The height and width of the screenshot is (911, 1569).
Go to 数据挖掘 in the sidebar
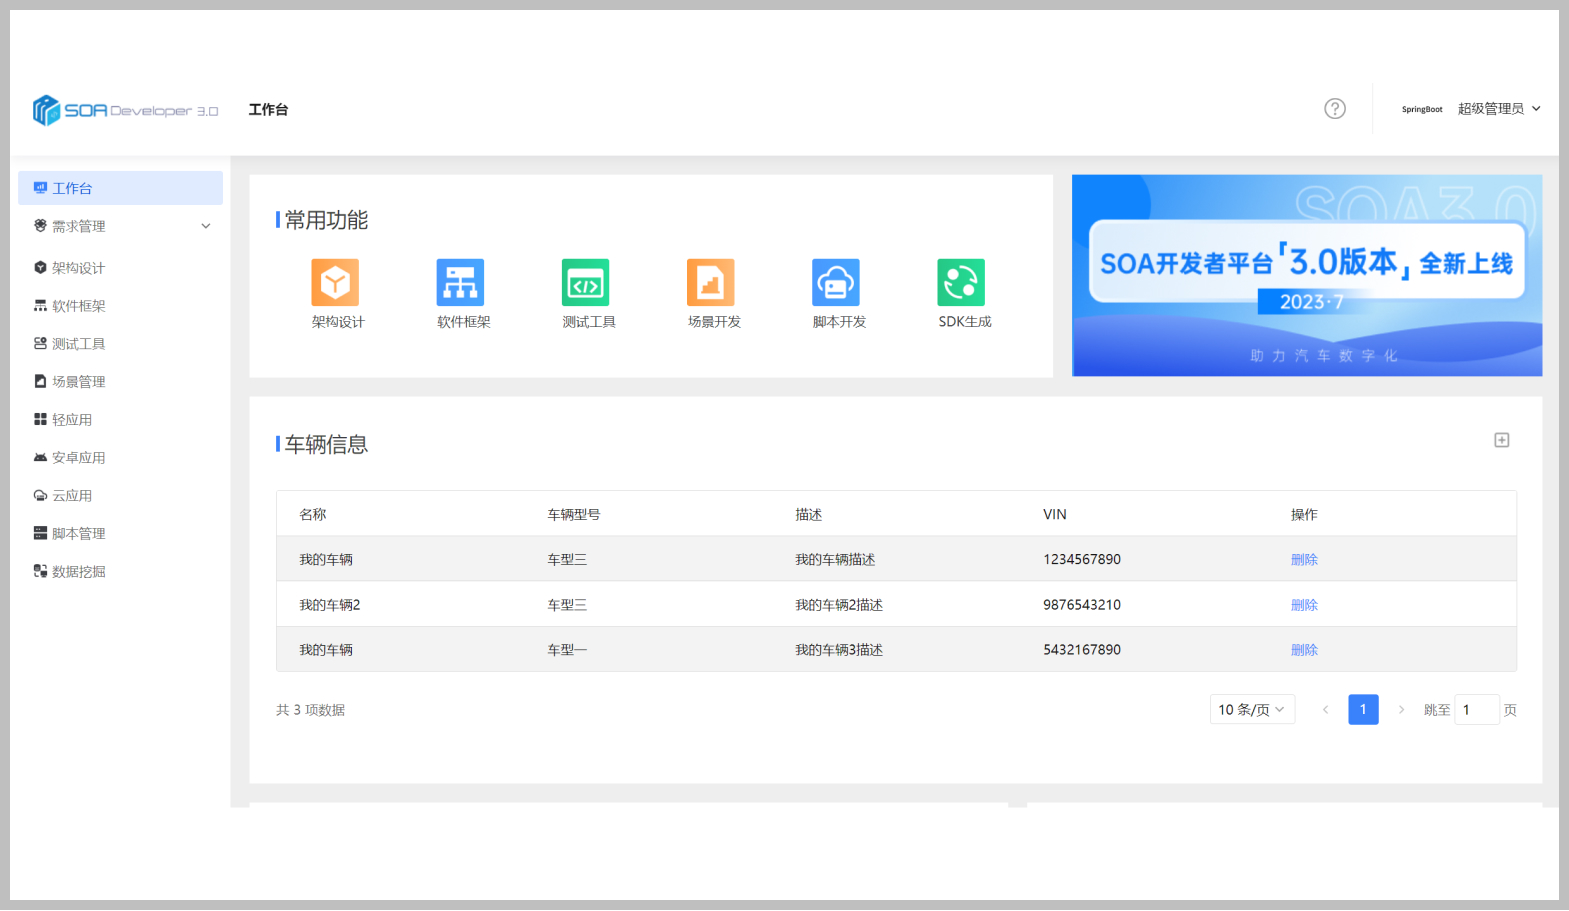[78, 572]
